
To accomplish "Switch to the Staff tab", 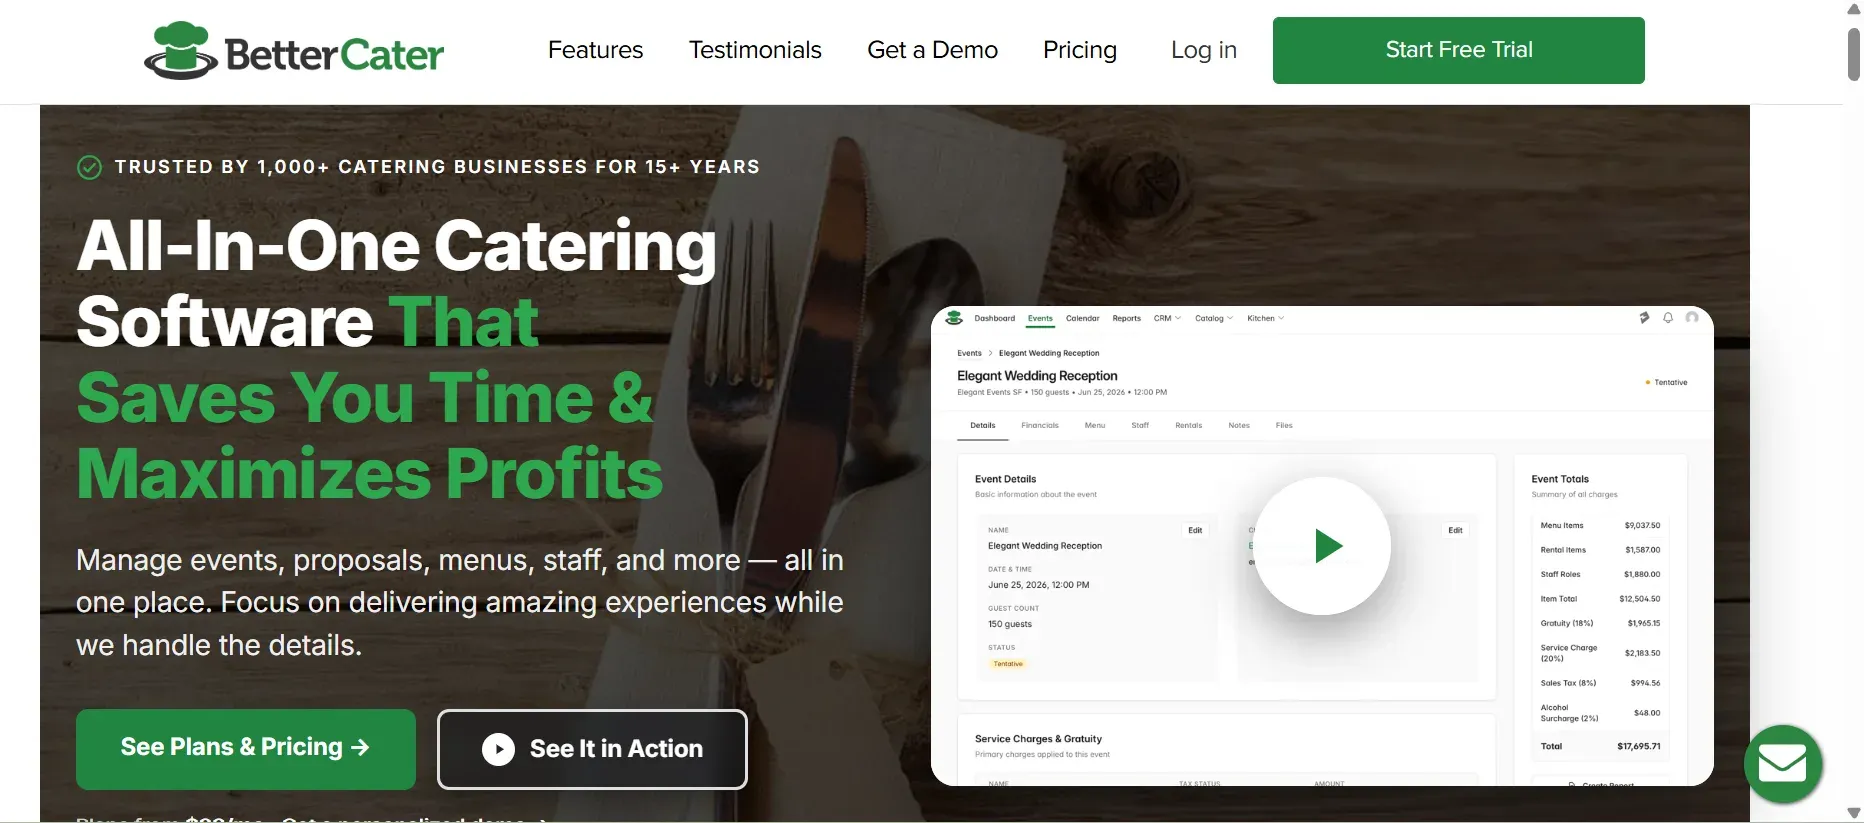I will (x=1140, y=426).
